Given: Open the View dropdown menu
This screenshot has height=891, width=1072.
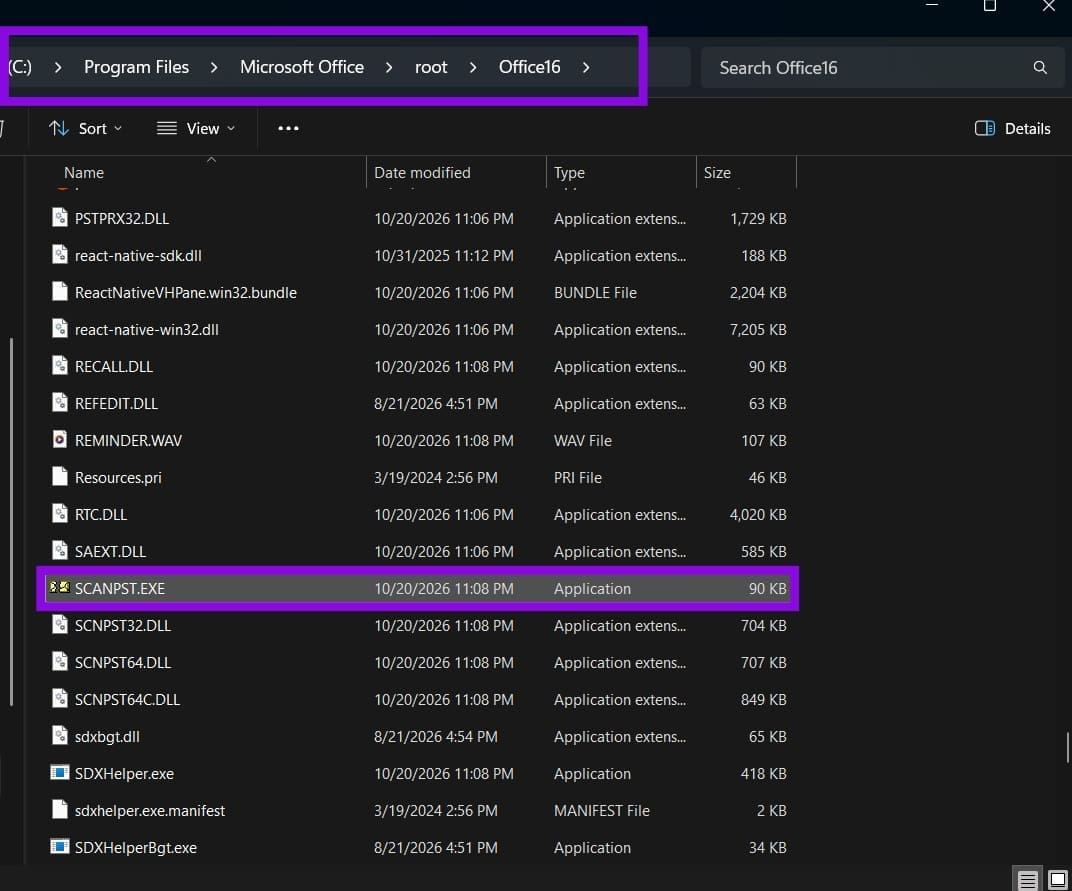Looking at the screenshot, I should pos(196,129).
